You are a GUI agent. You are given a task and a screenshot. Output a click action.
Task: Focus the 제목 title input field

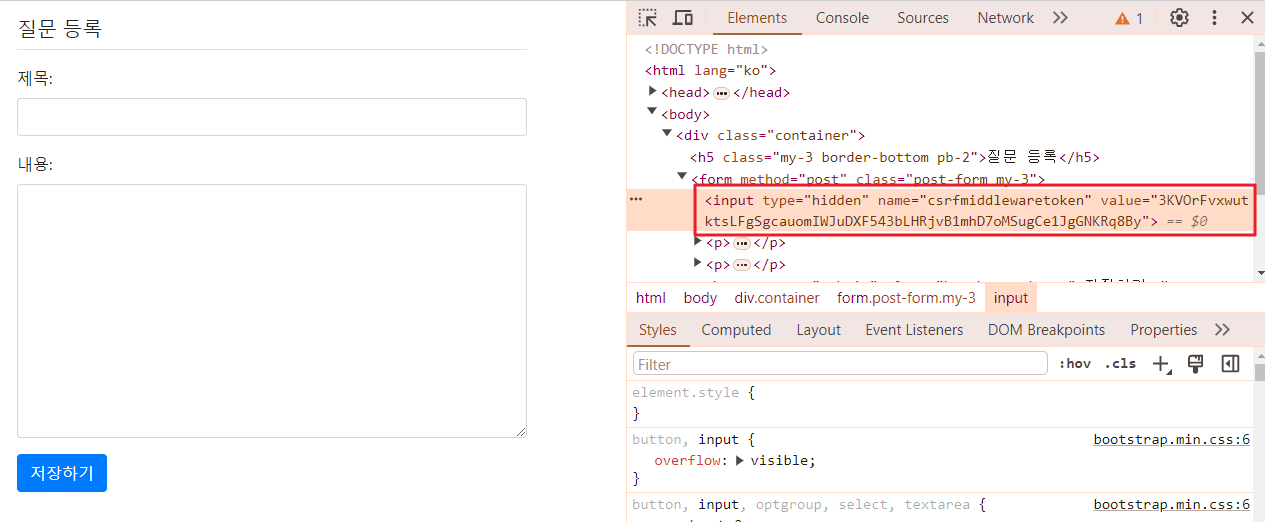(x=272, y=117)
